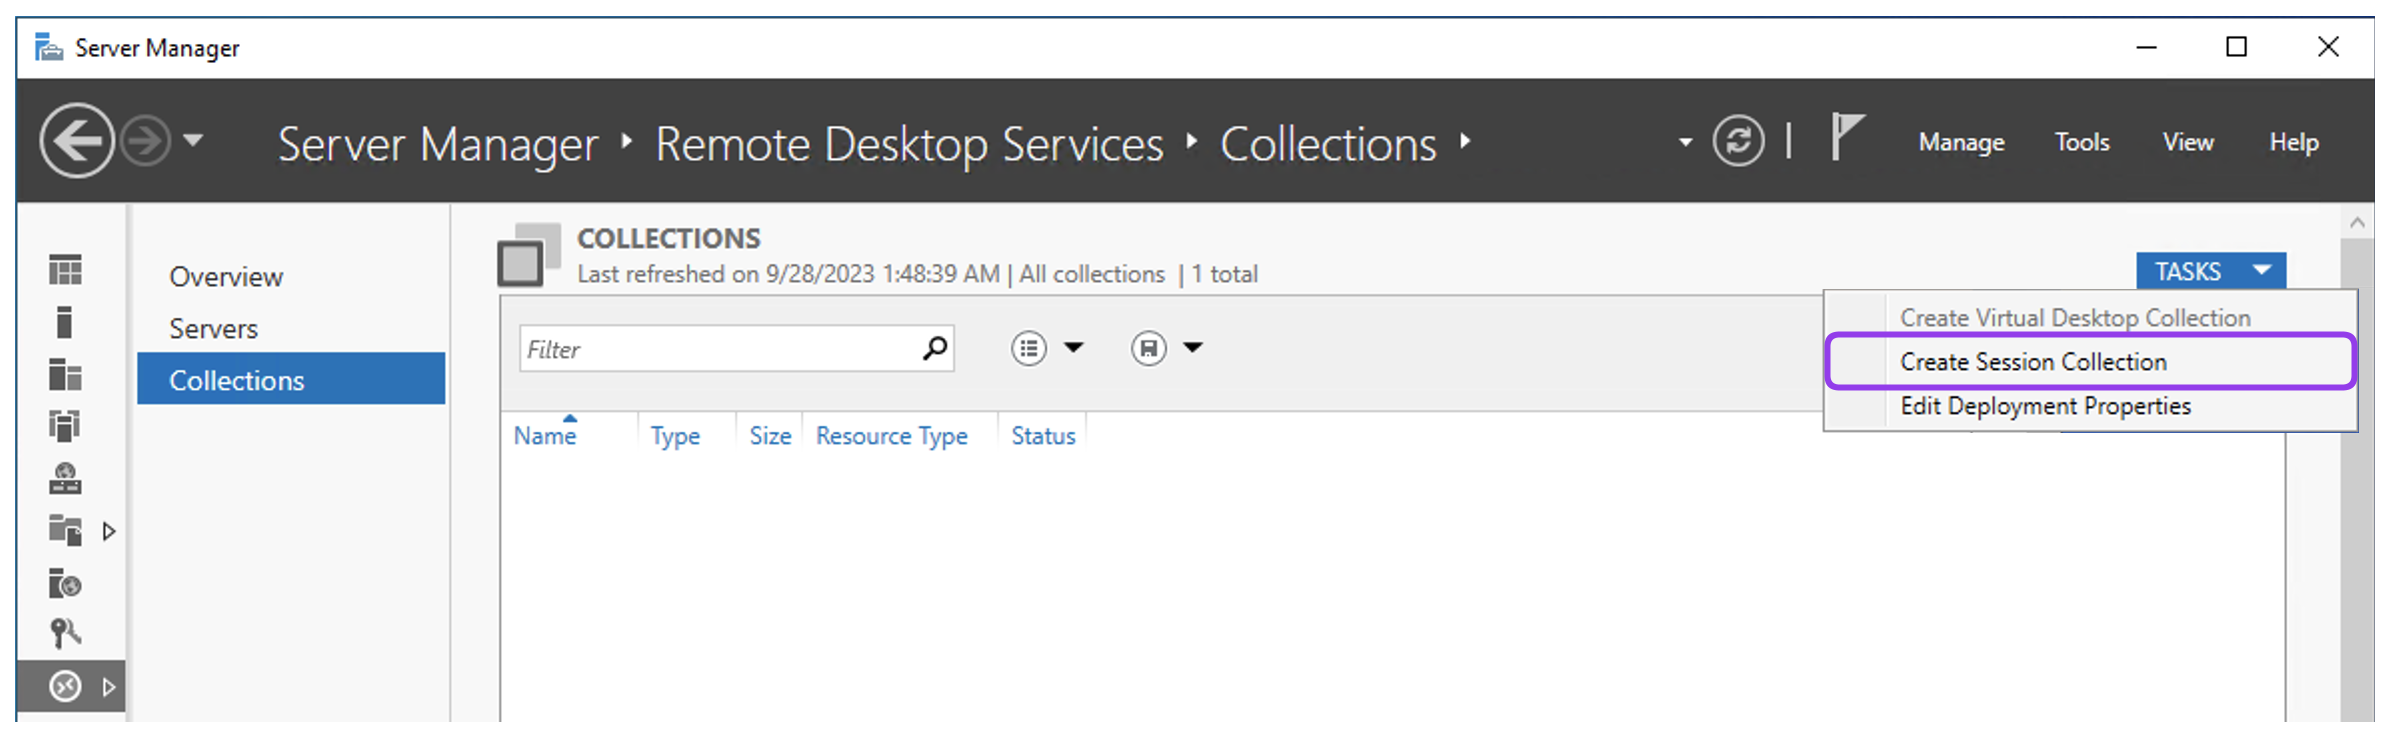Open the dropdown arrow left of refresh
Screen dimensions: 2391x745
pyautogui.click(x=1686, y=142)
